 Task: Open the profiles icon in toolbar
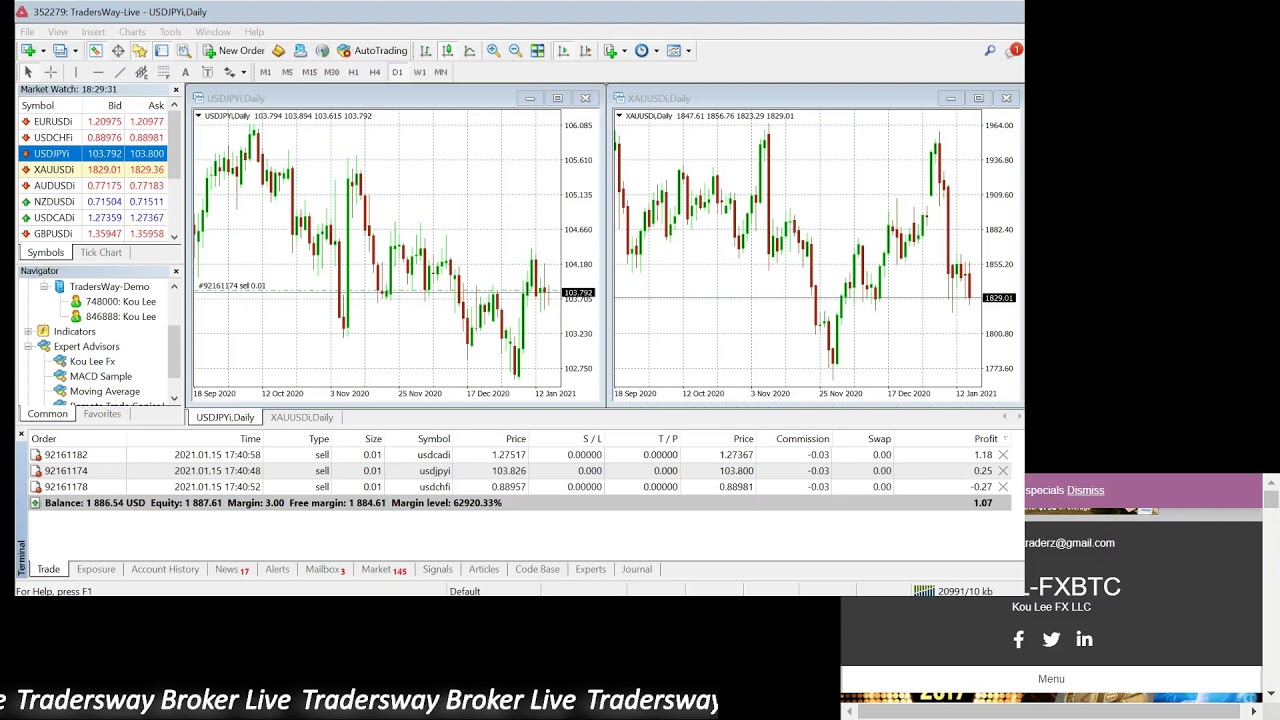click(x=60, y=50)
